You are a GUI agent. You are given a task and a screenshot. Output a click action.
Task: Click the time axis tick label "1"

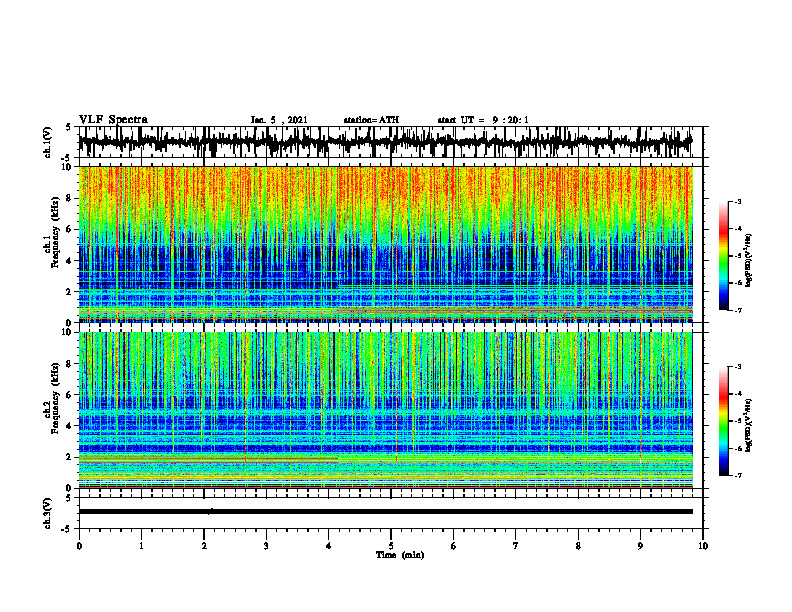click(141, 546)
